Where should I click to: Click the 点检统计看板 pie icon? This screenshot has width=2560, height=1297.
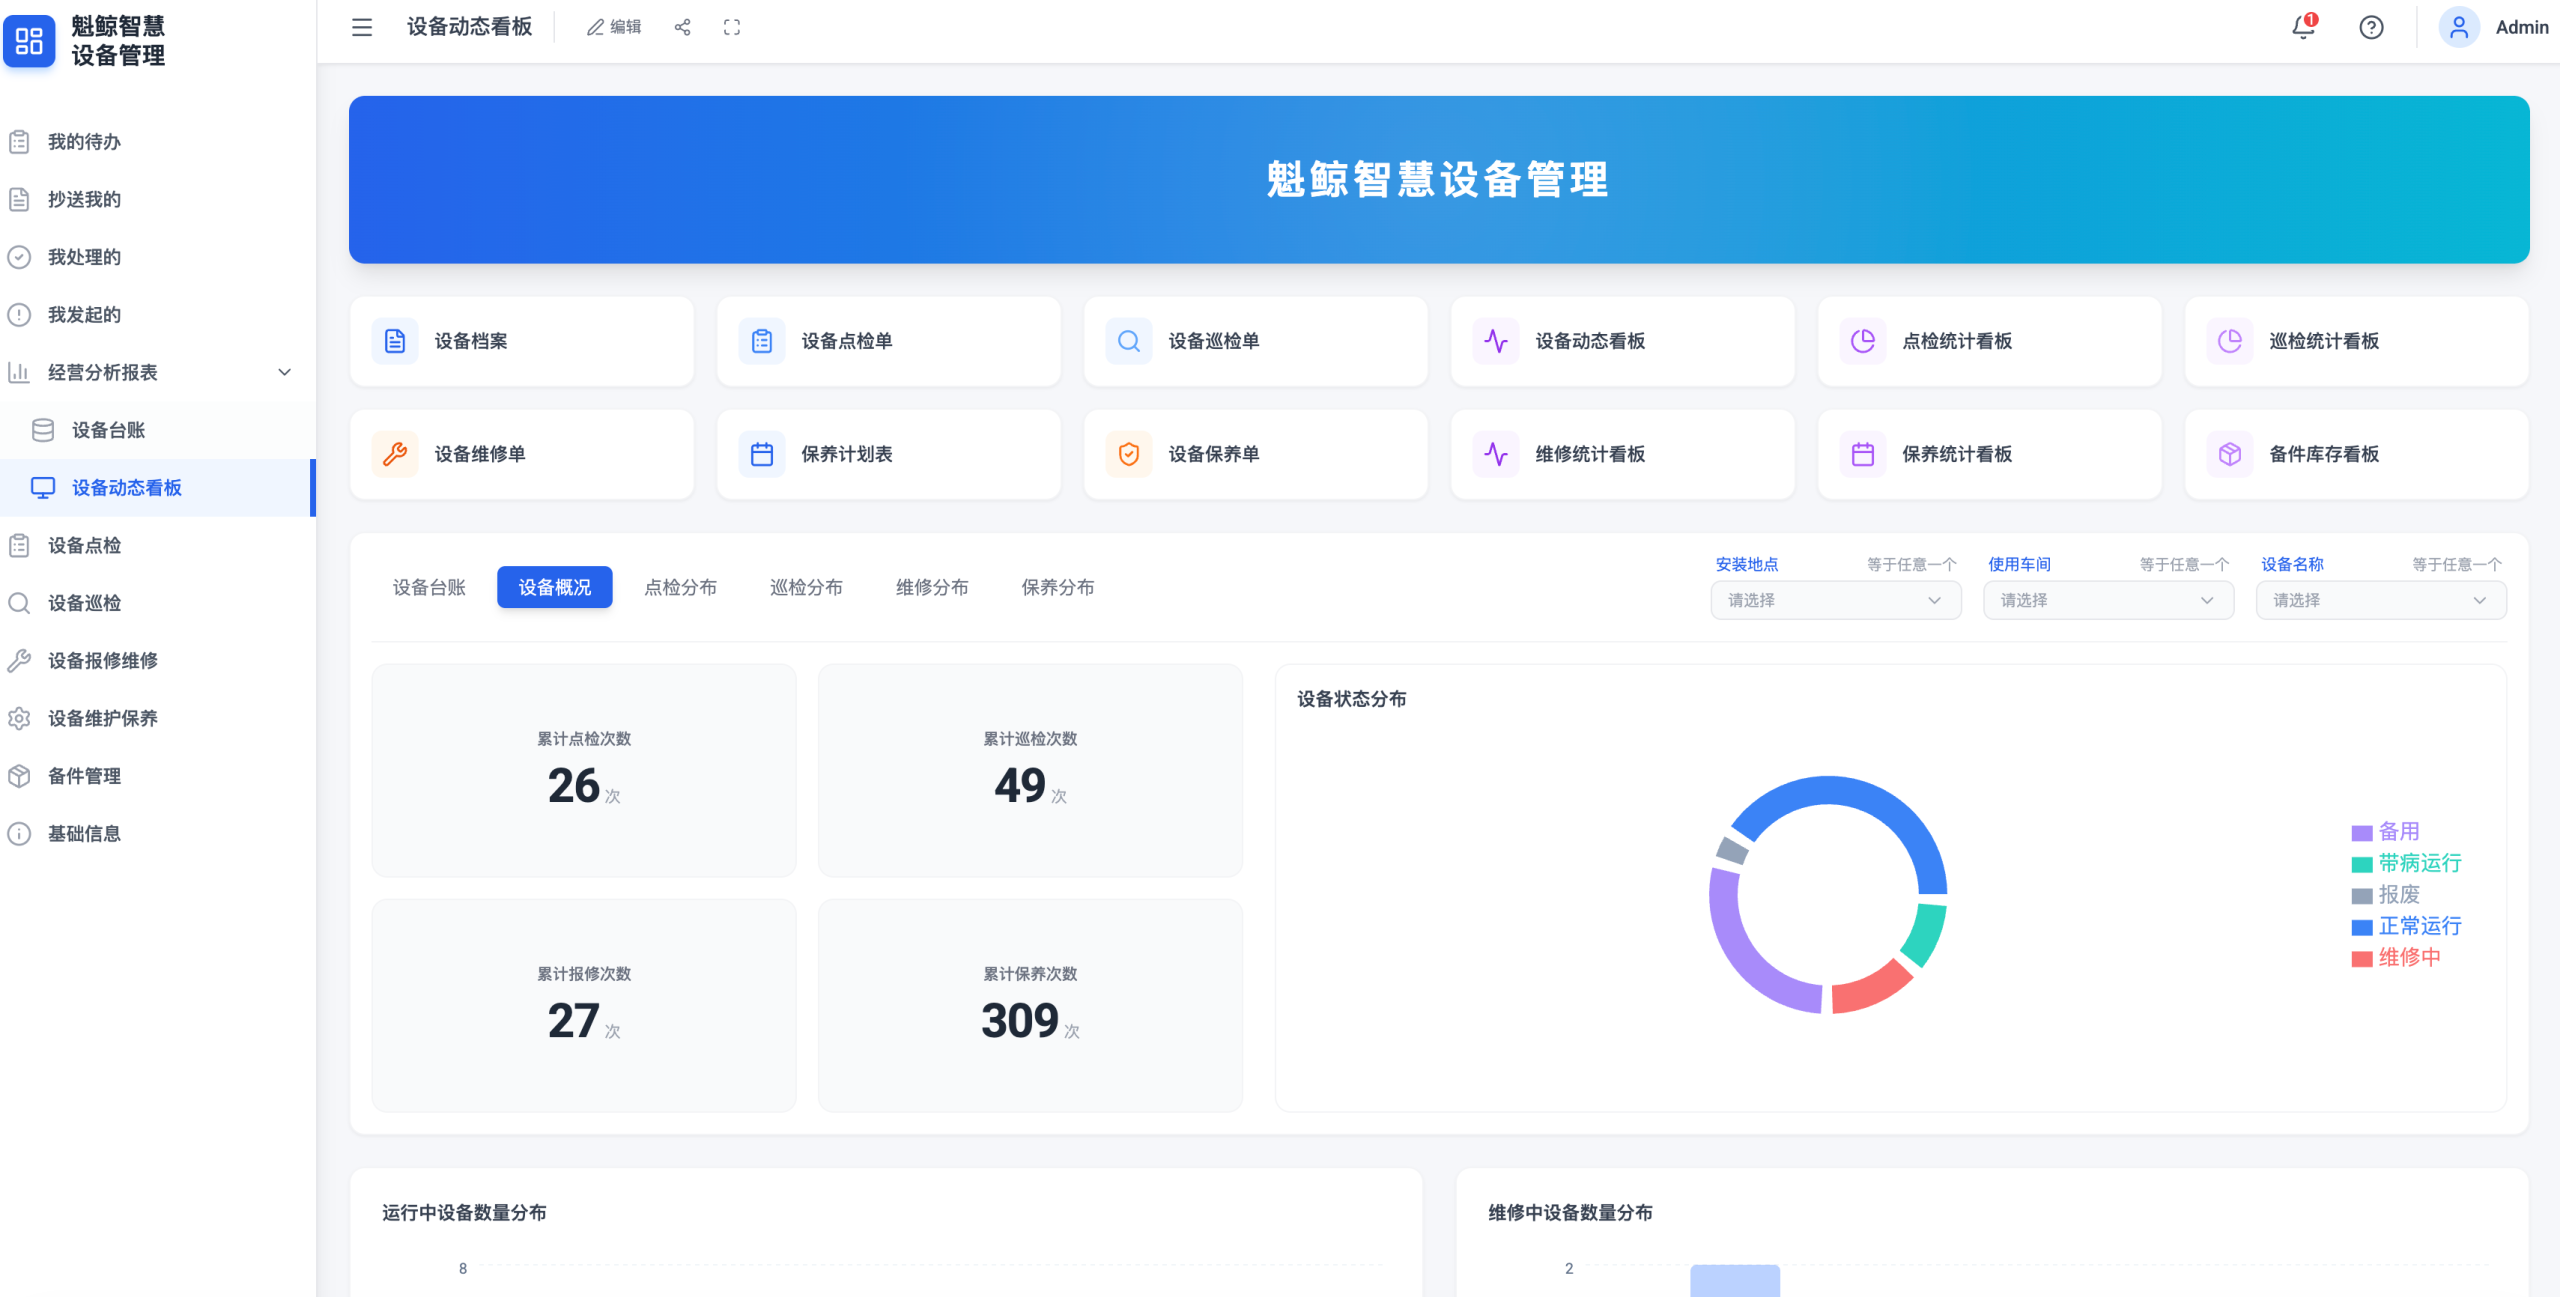point(1863,341)
